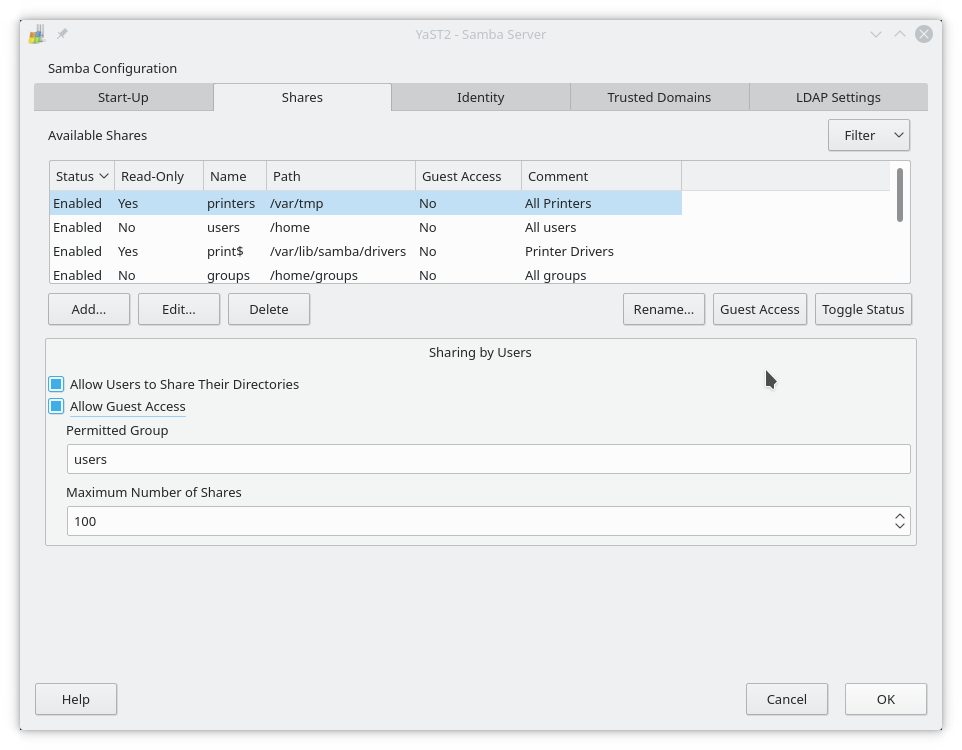962x750 pixels.
Task: Click the shares list vertical scrollbar
Action: 900,195
